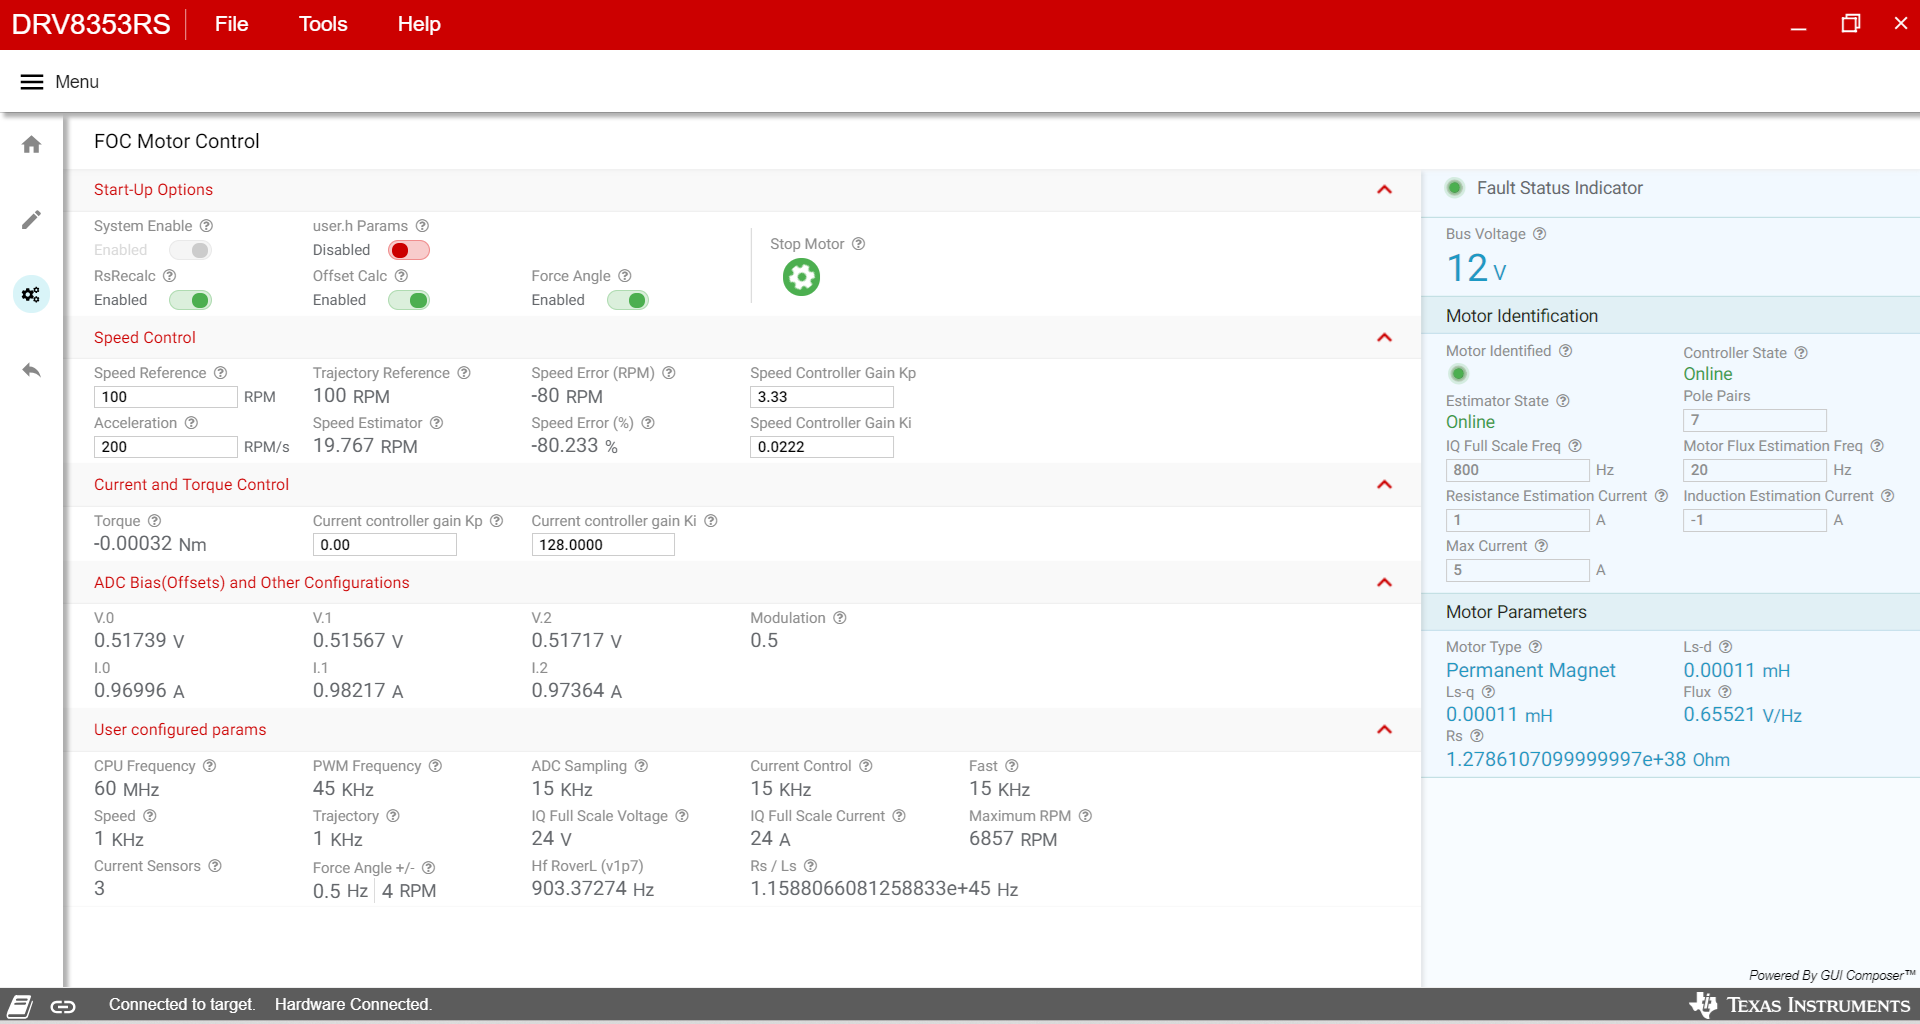Open help for Speed Error (RPM)
1920x1024 pixels.
pos(669,373)
